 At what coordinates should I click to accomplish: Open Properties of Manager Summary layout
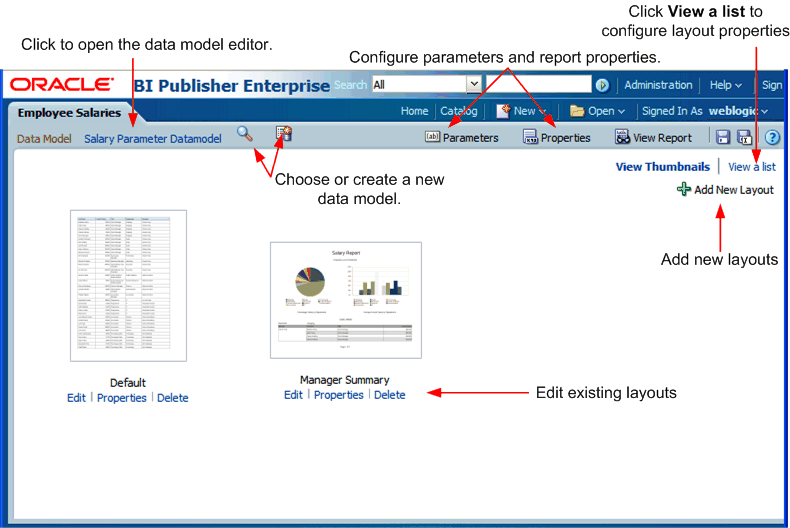click(339, 395)
